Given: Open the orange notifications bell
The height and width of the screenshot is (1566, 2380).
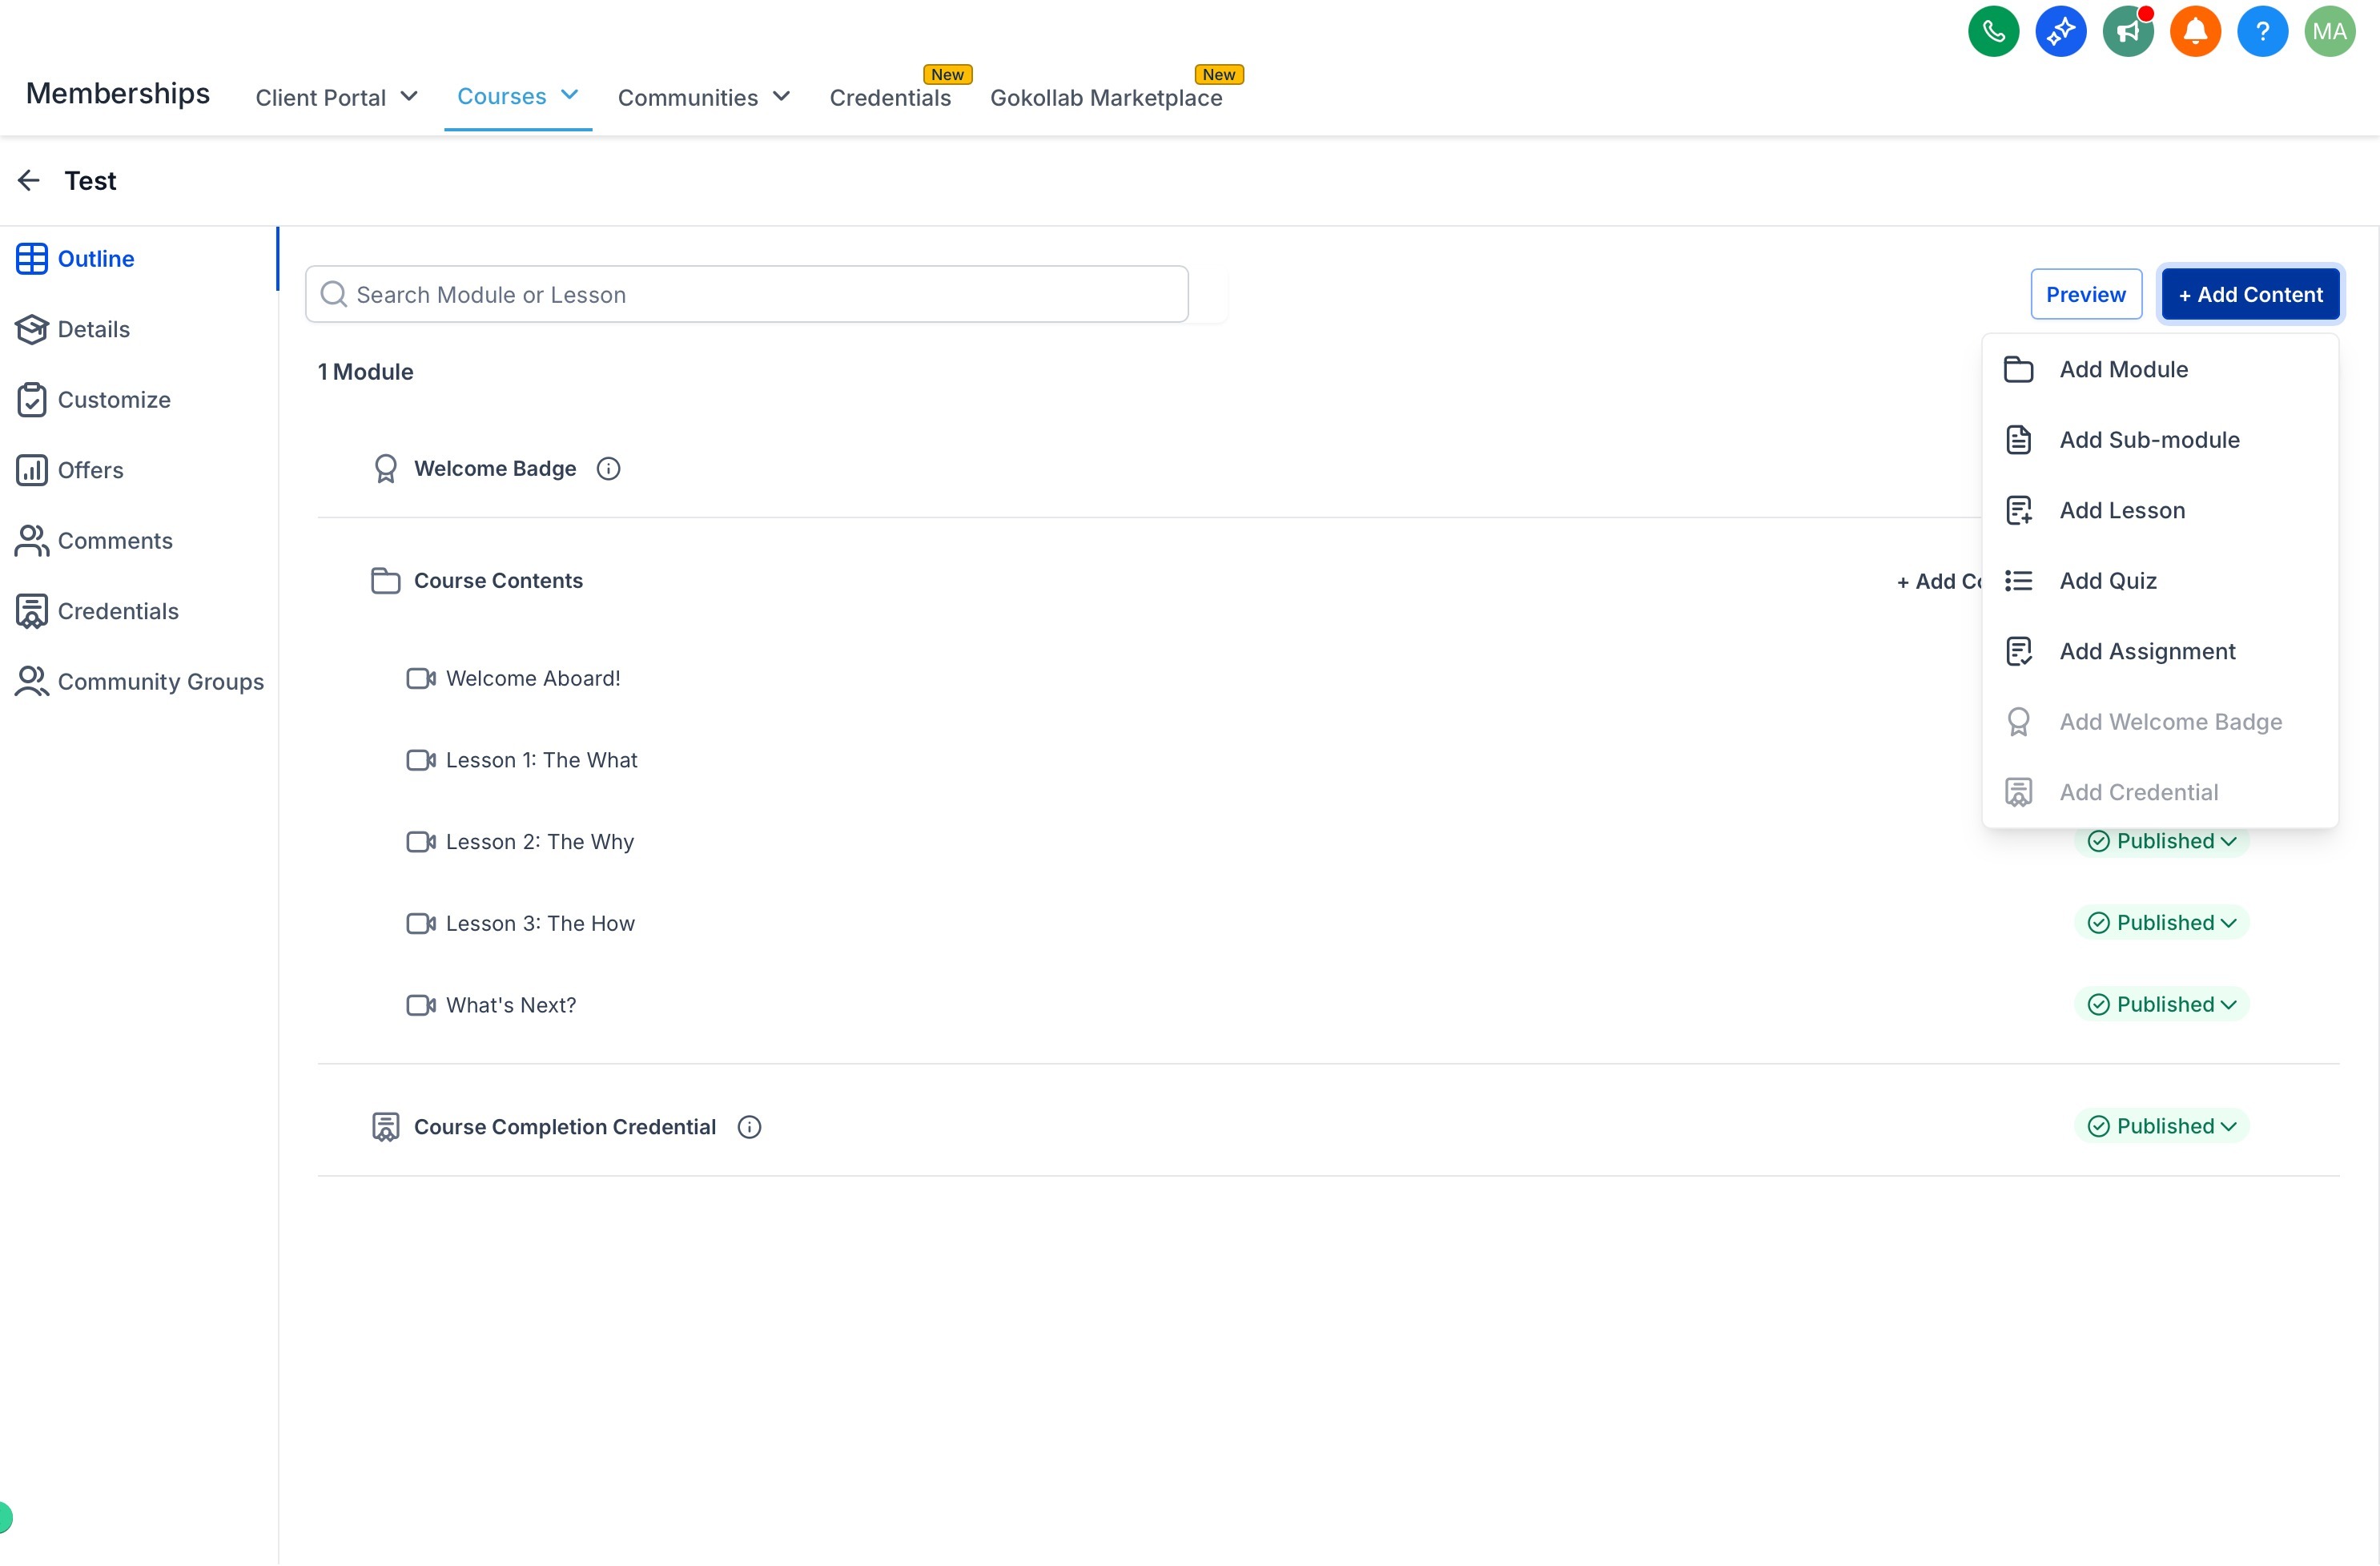Looking at the screenshot, I should click(x=2195, y=32).
